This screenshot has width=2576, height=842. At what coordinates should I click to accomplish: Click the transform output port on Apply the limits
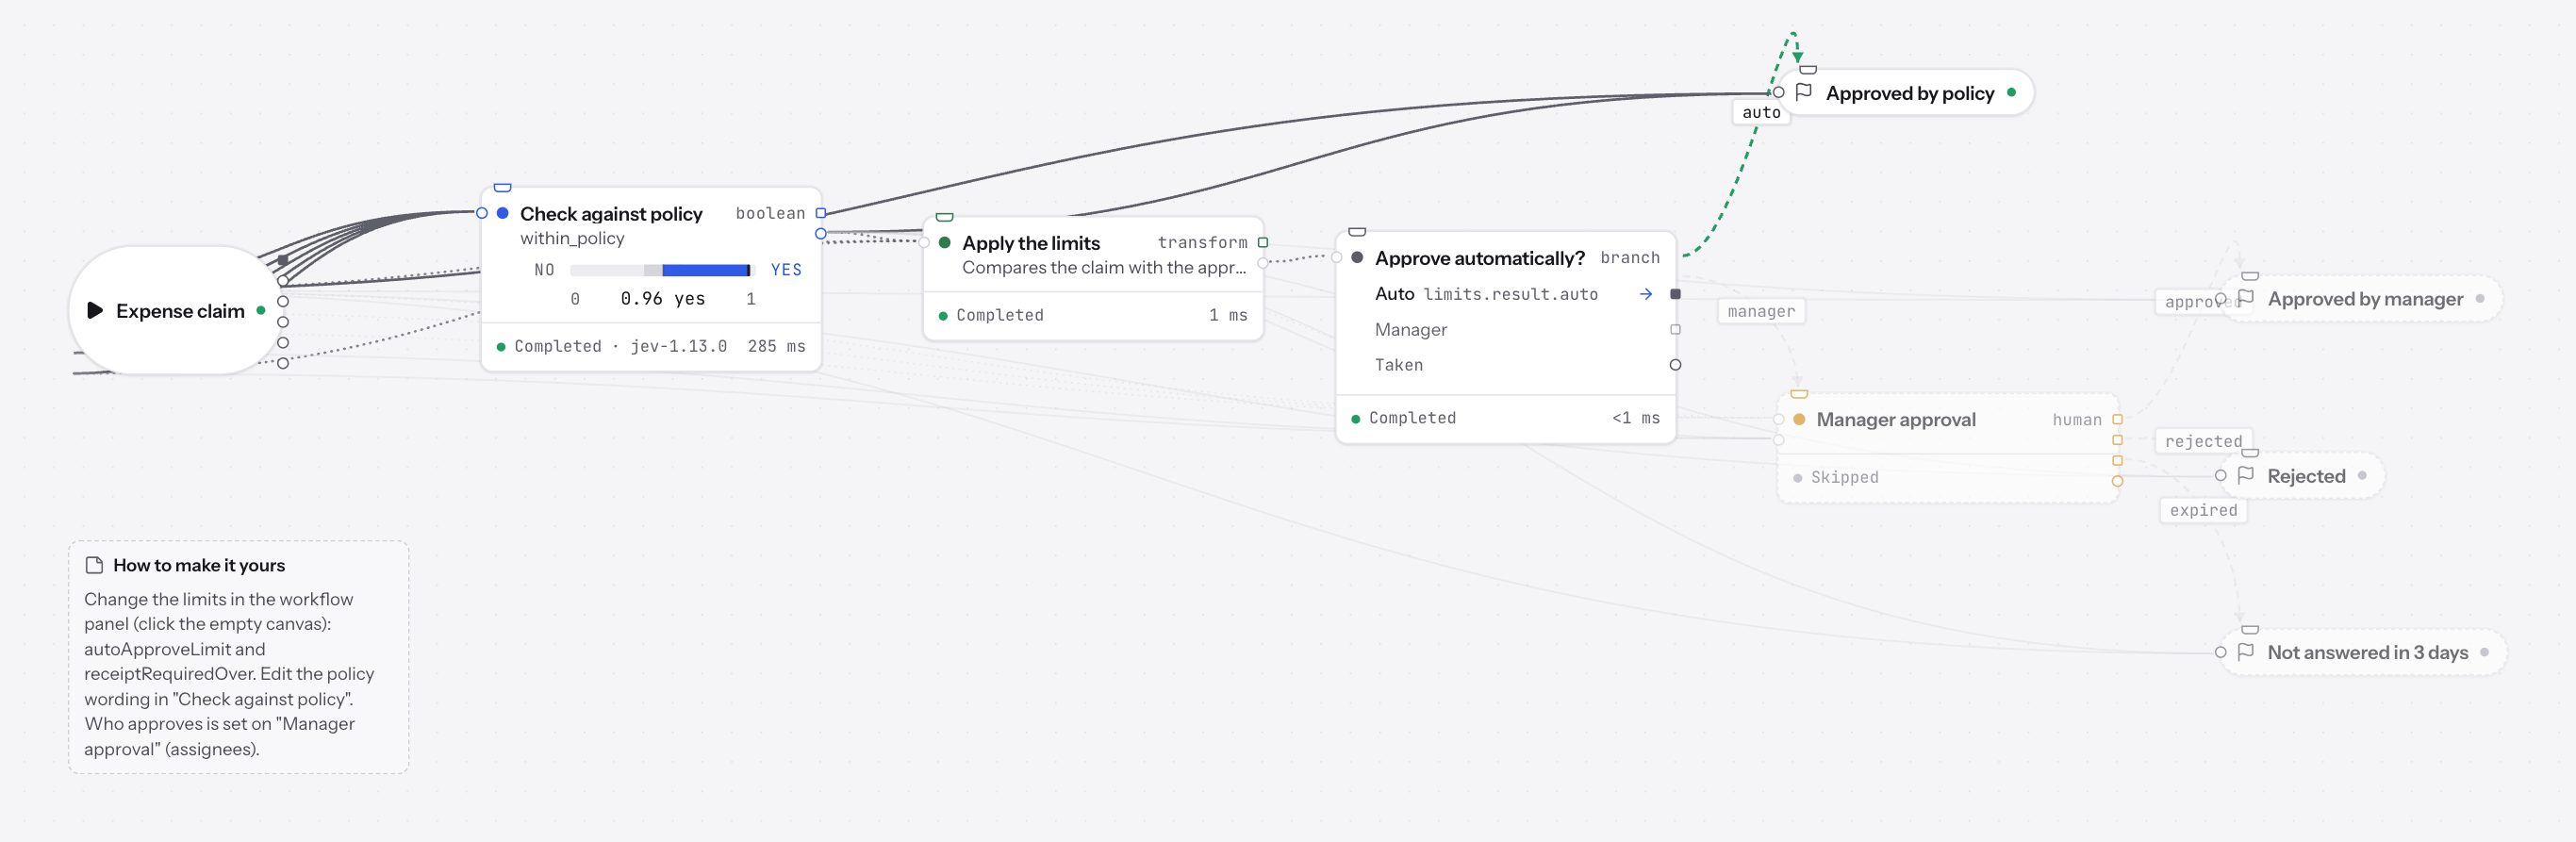tap(1263, 242)
